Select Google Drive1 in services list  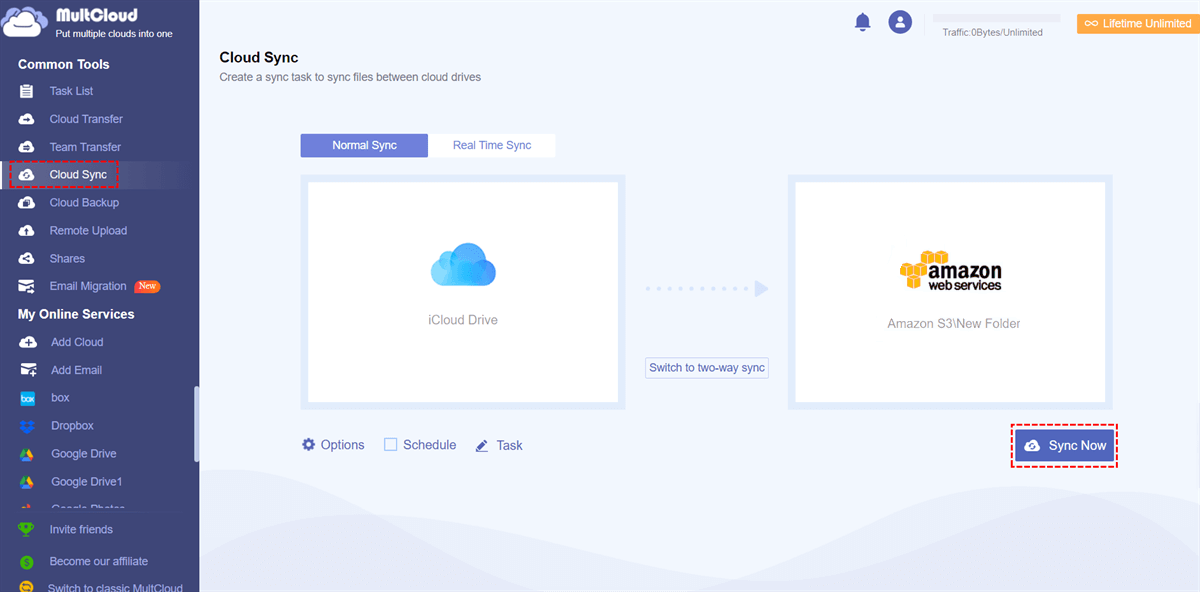pos(86,482)
